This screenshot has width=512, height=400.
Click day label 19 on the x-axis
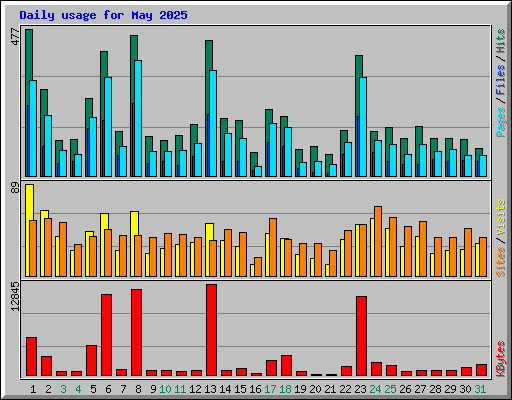click(300, 389)
